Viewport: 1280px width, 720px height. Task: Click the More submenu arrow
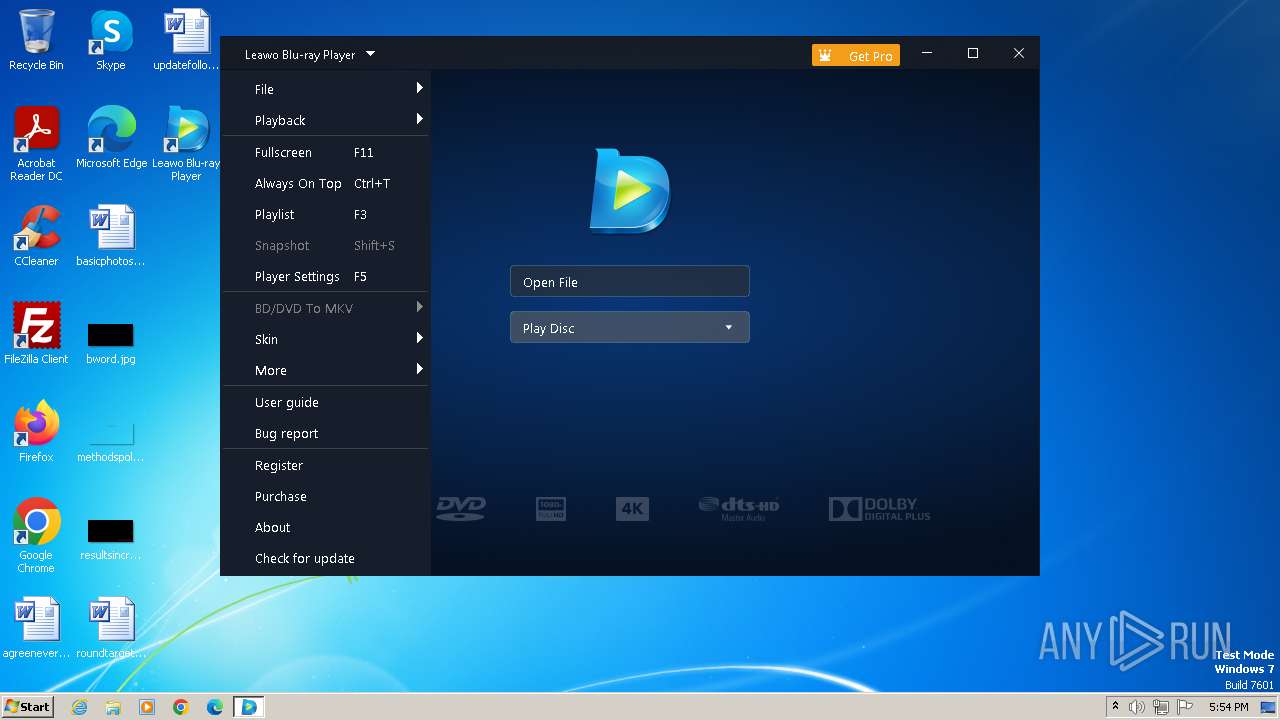420,369
